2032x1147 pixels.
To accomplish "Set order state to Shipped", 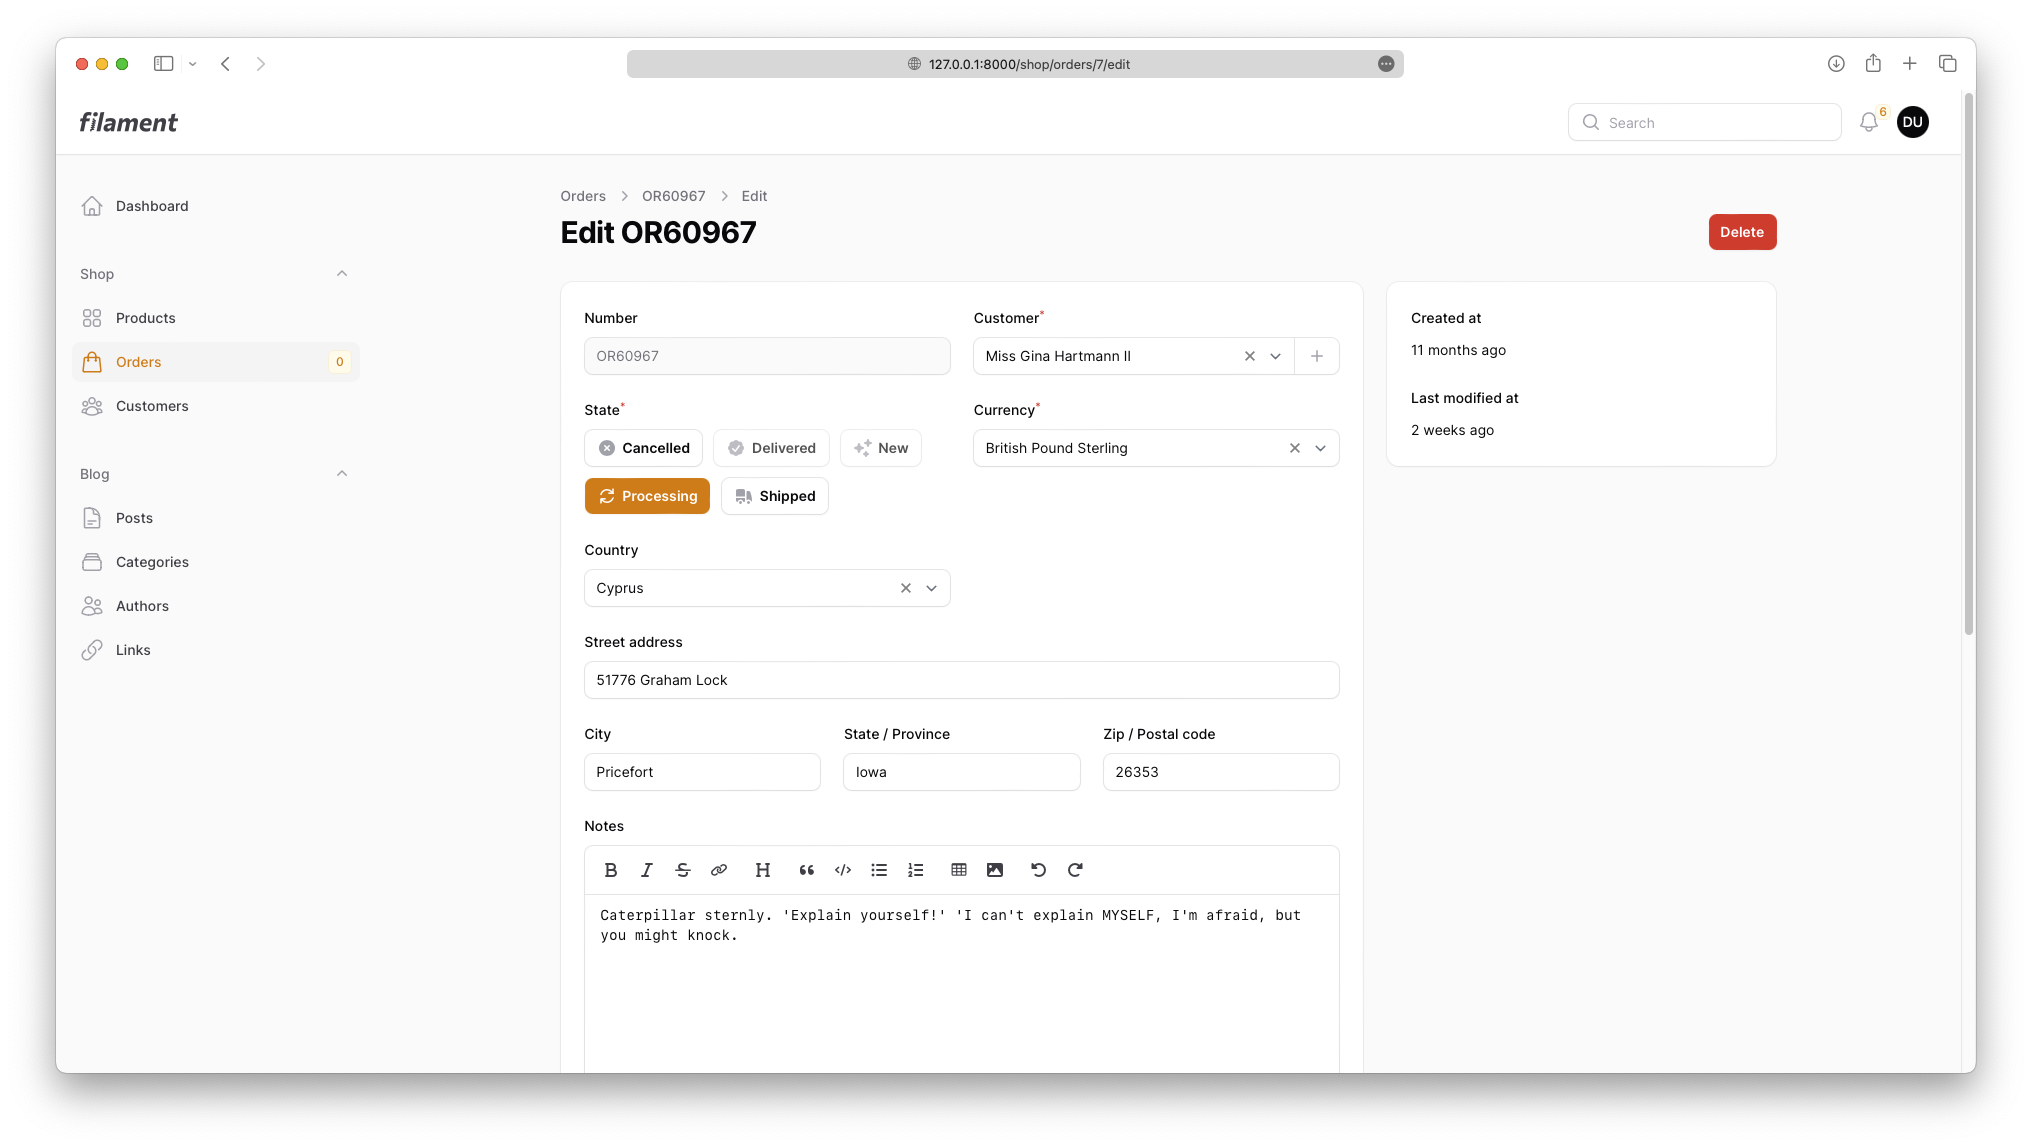I will click(774, 496).
